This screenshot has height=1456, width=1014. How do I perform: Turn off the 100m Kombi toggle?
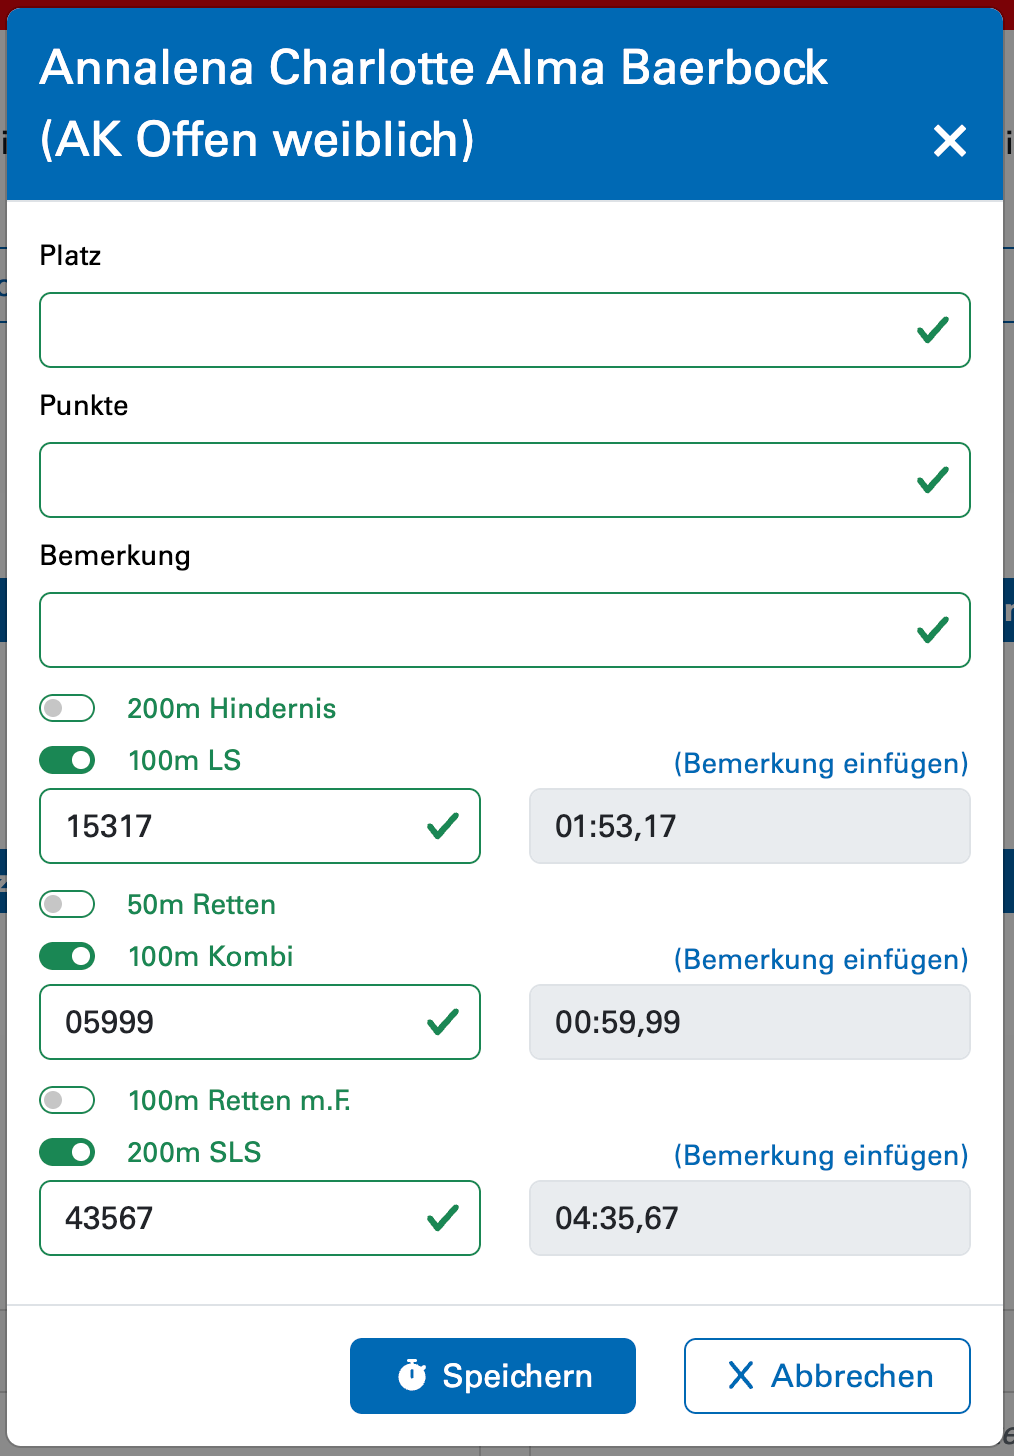(x=67, y=956)
